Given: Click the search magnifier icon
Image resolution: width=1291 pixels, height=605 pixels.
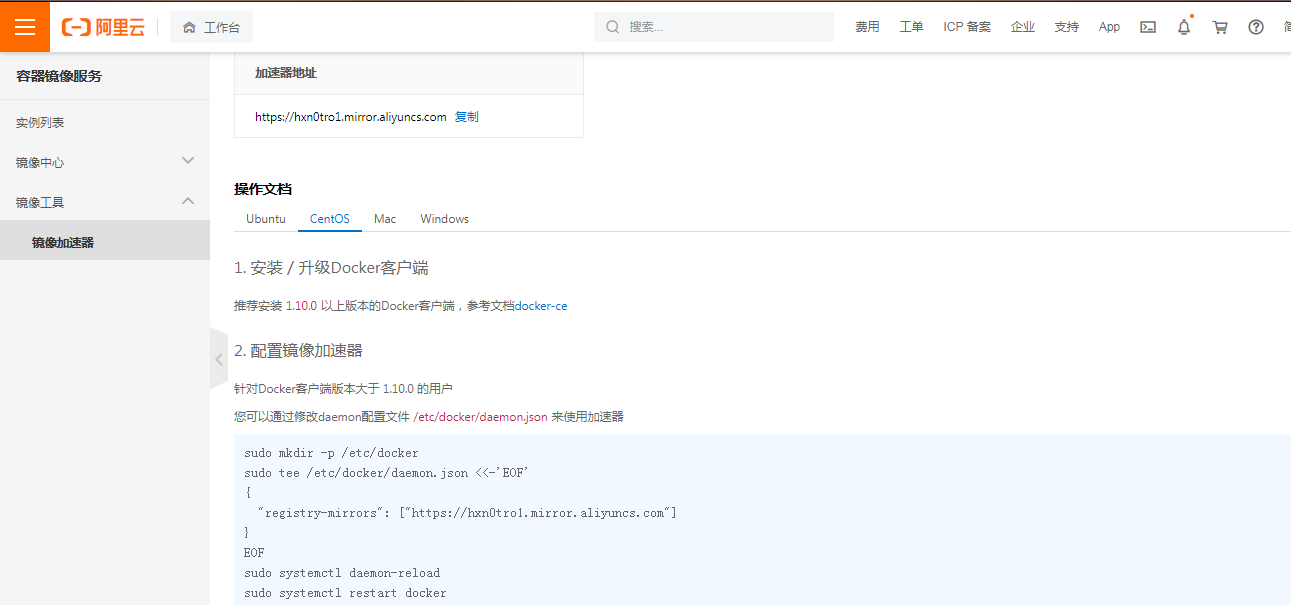Looking at the screenshot, I should 612,27.
